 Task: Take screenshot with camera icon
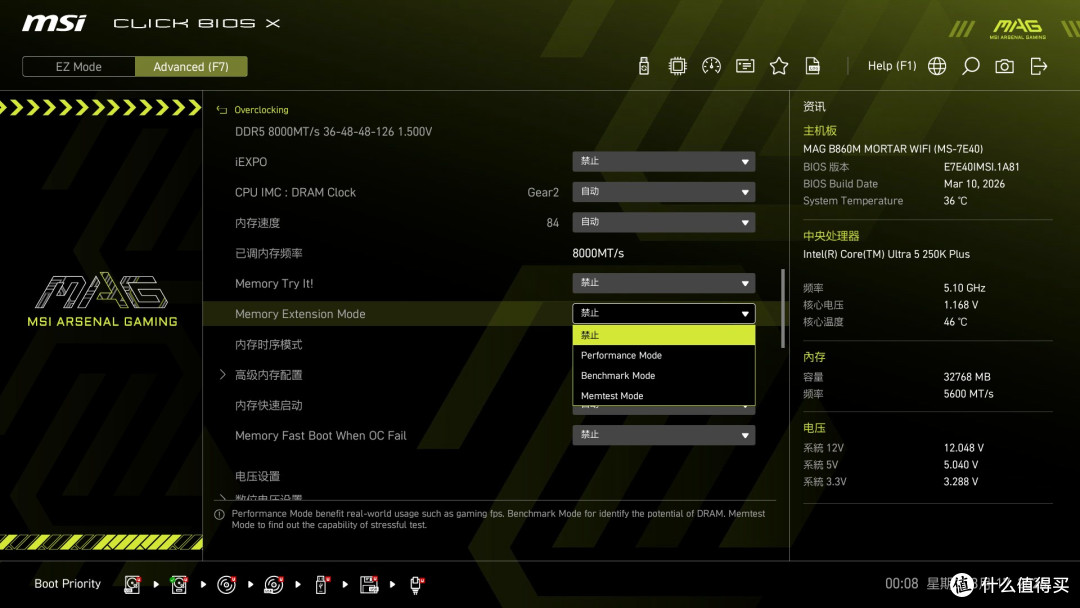pos(1004,66)
